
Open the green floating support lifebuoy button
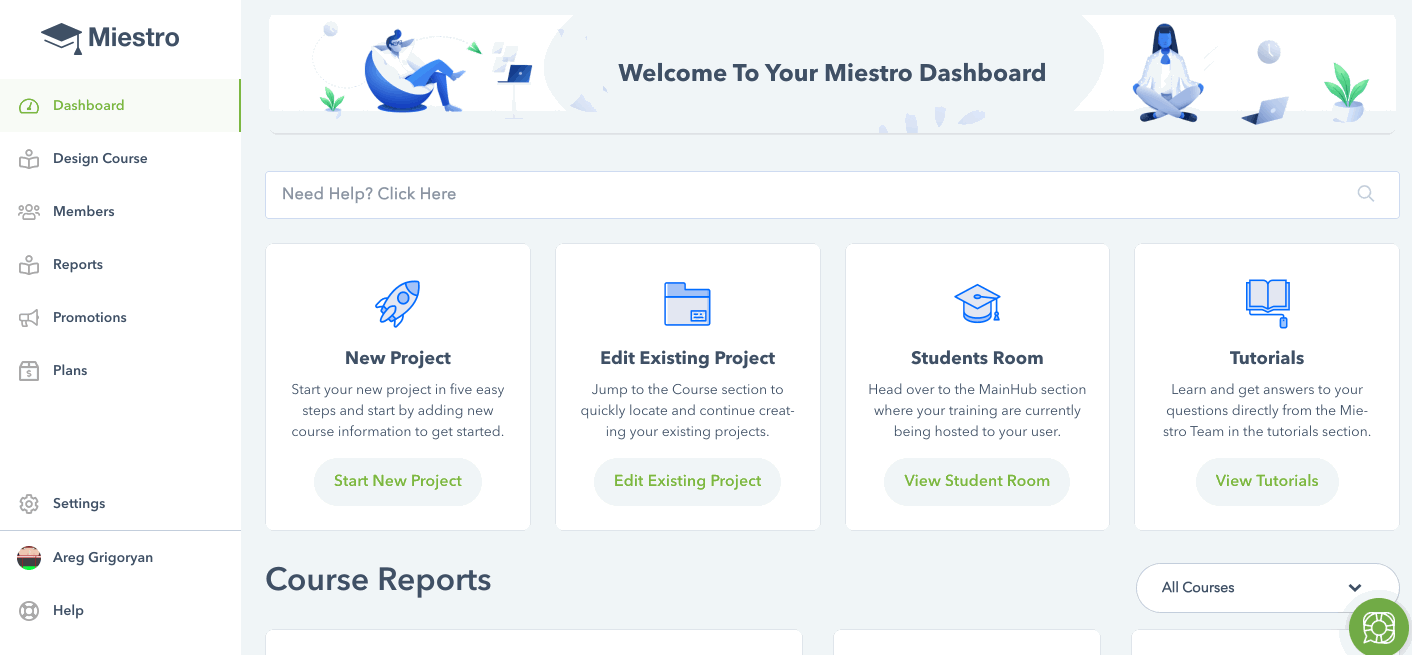point(1379,627)
